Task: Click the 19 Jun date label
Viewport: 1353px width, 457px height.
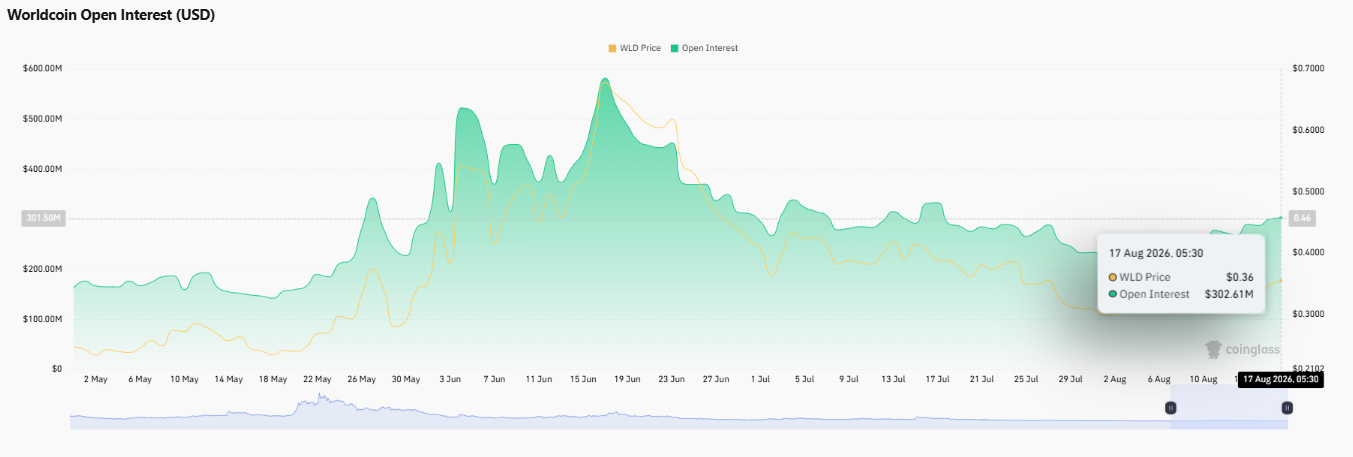Action: pyautogui.click(x=627, y=380)
